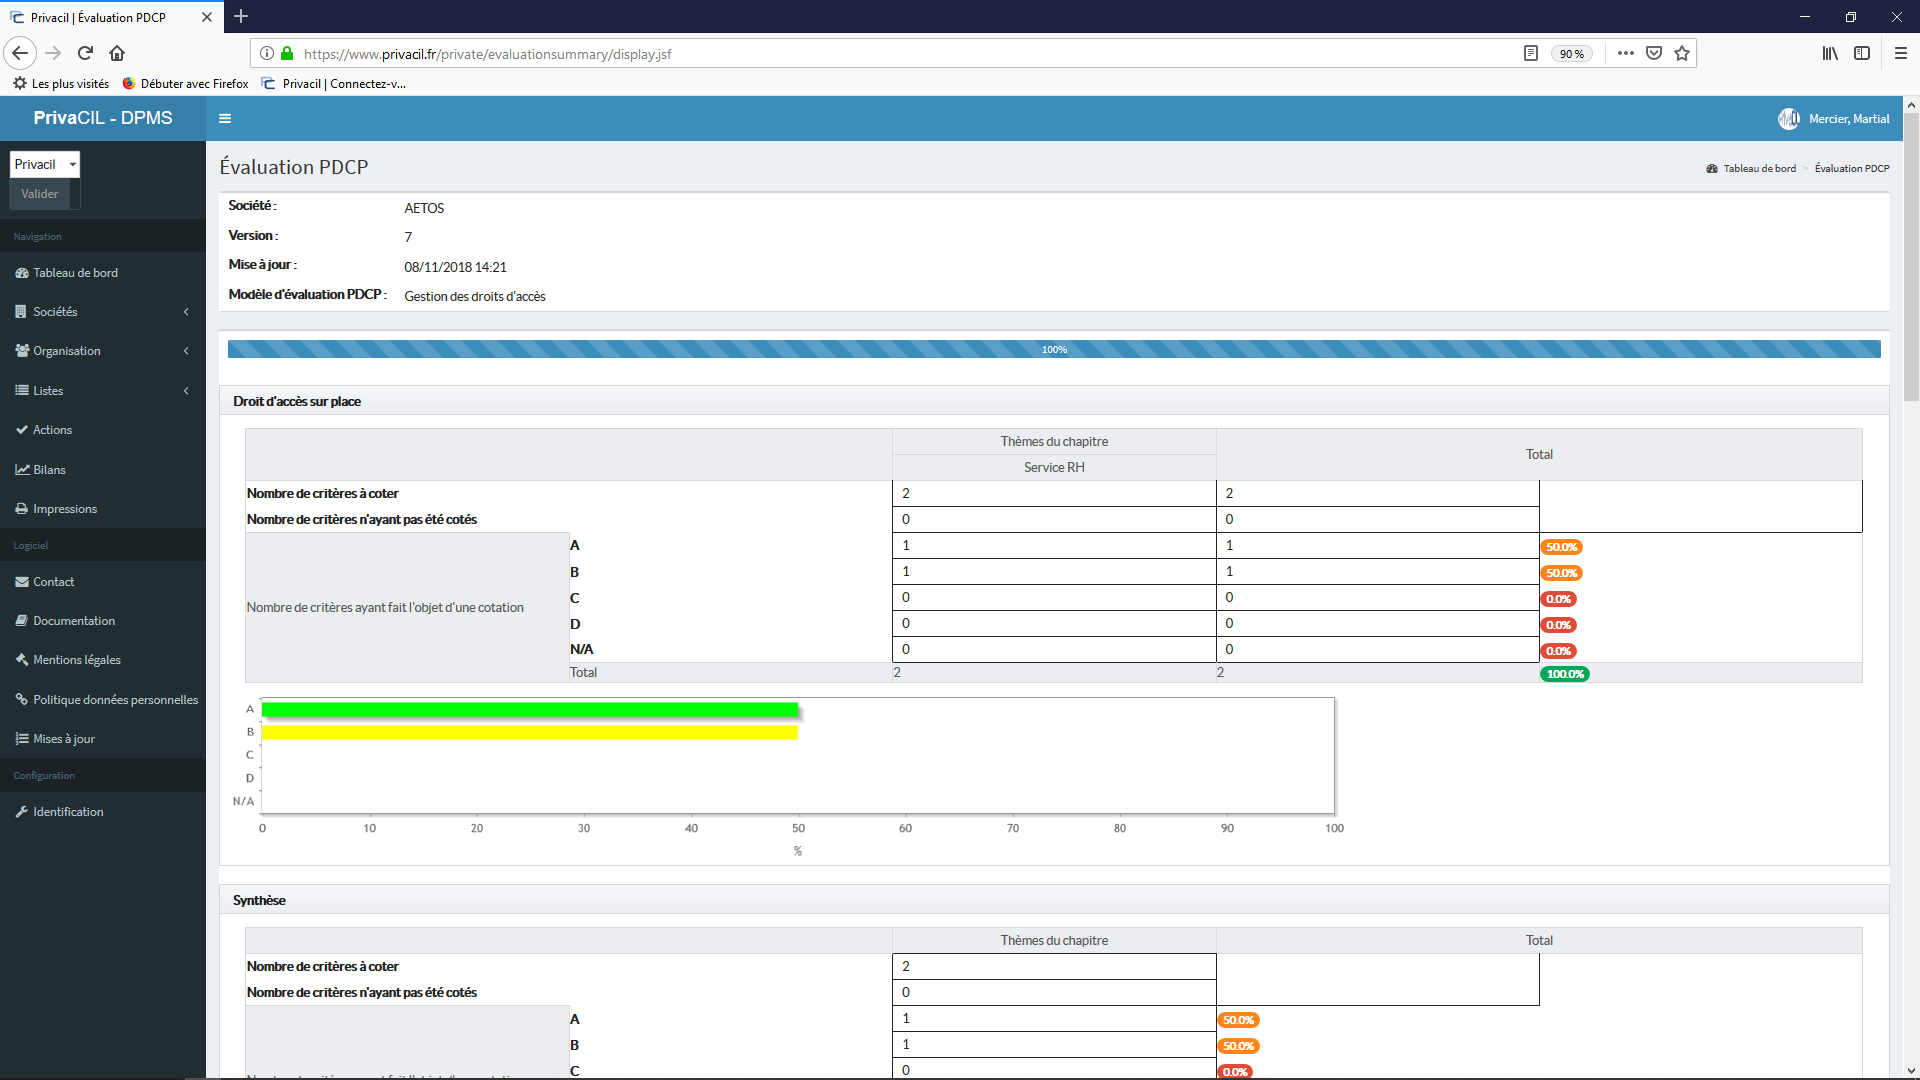Click the 100% progress bar slider
This screenshot has width=1920, height=1080.
click(x=1055, y=348)
